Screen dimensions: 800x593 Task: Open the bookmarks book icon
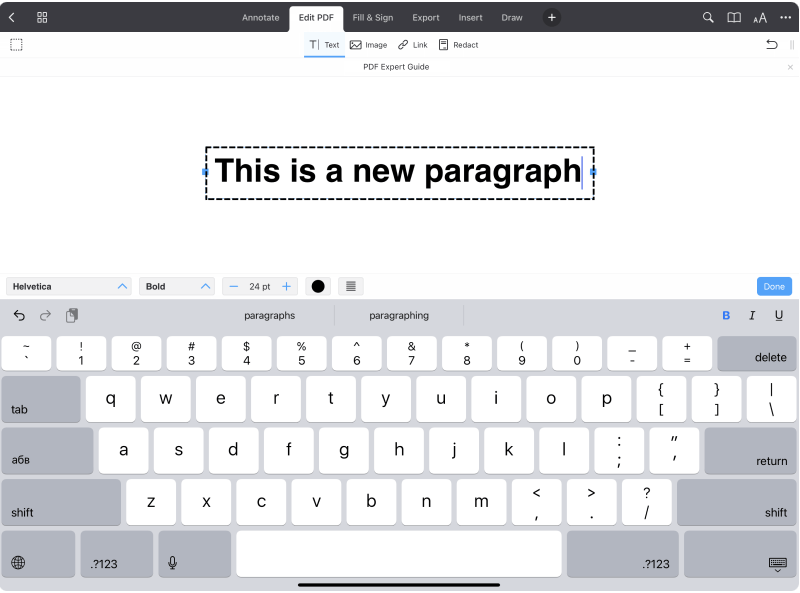tap(734, 18)
